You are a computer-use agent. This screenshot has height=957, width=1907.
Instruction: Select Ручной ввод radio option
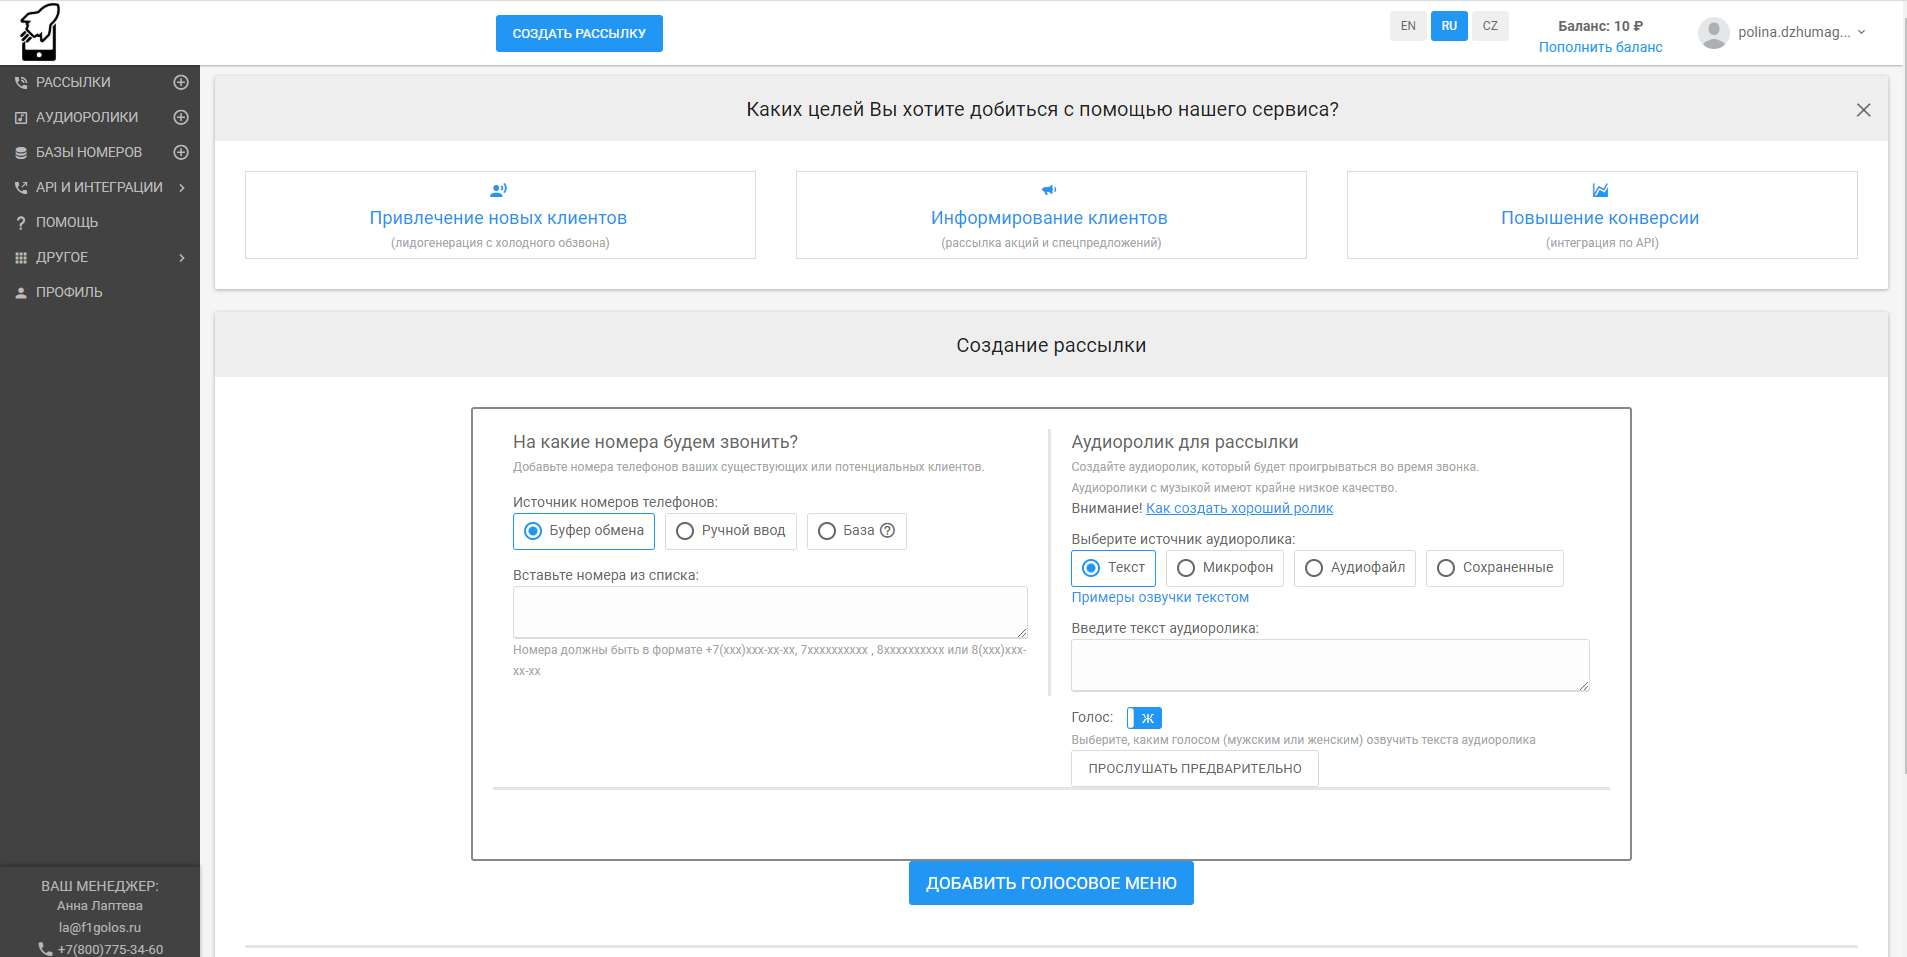[731, 531]
